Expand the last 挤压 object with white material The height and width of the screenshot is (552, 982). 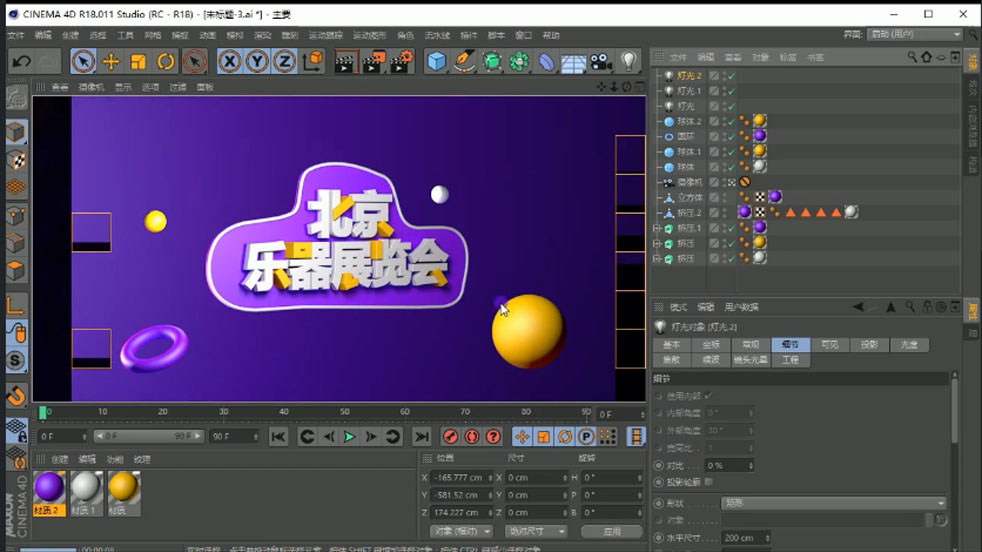(657, 258)
